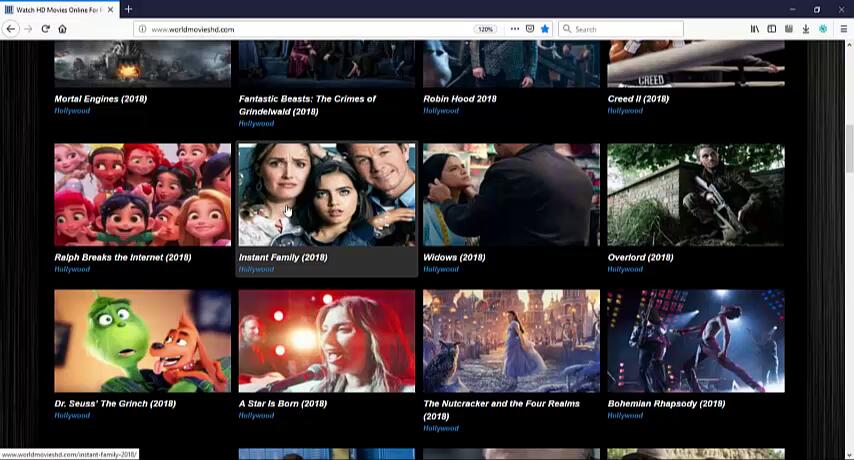The width and height of the screenshot is (854, 460).
Task: Reset the 120% zoom level badge
Action: click(485, 29)
